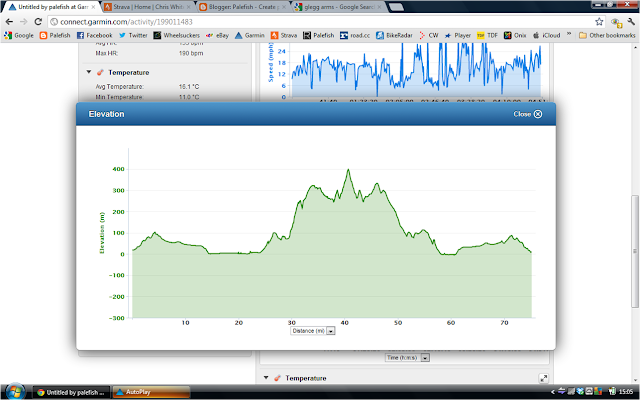The height and width of the screenshot is (400, 640).
Task: Switch to the Strava Home tab
Action: click(148, 7)
